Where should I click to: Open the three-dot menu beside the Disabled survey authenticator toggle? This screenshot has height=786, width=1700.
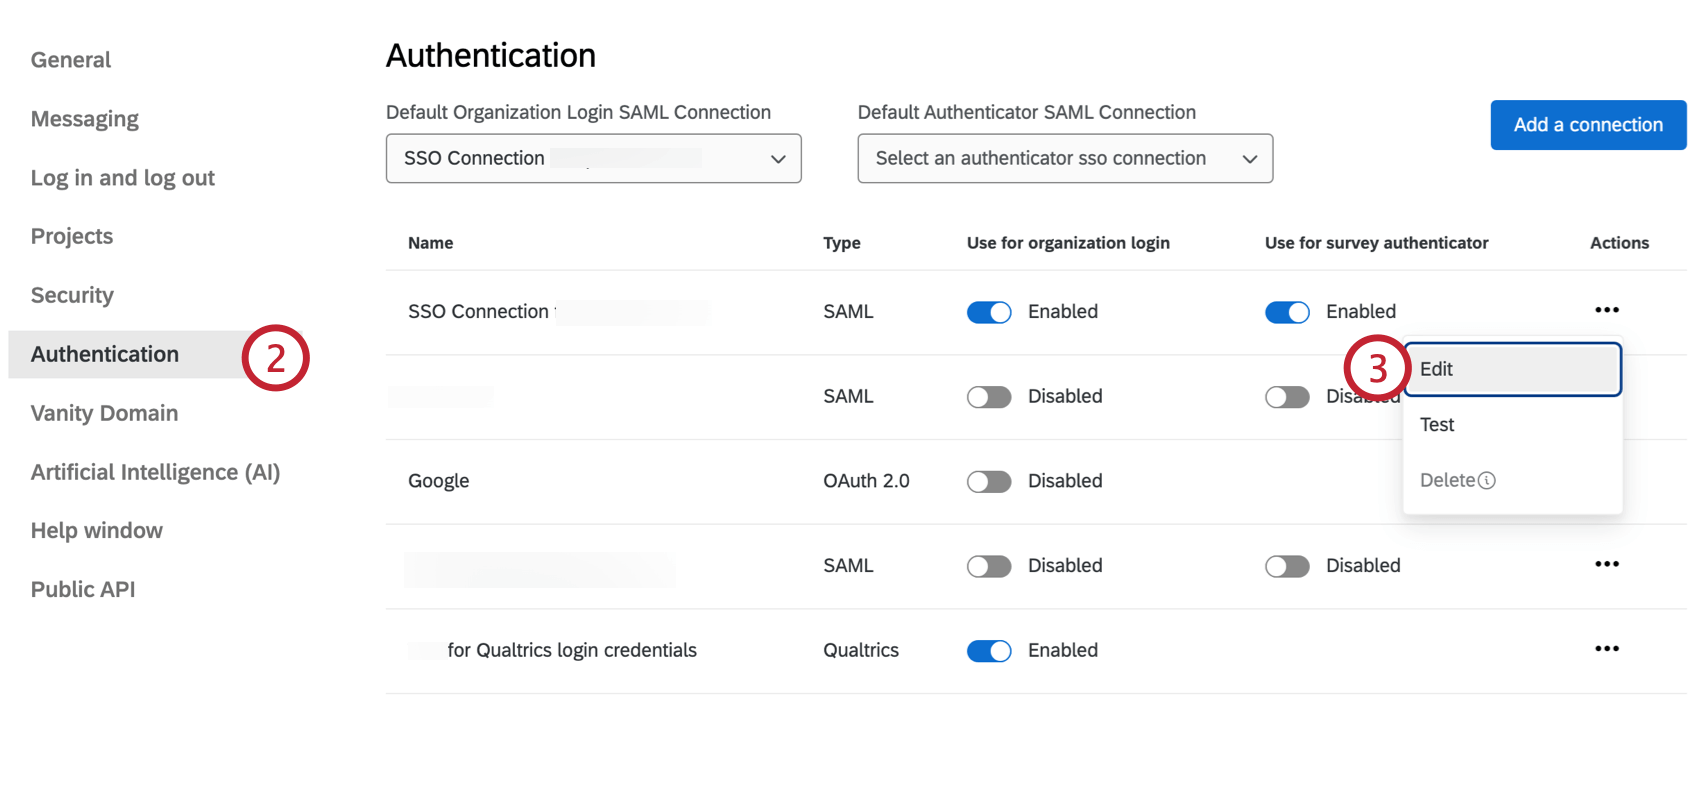pos(1606,564)
